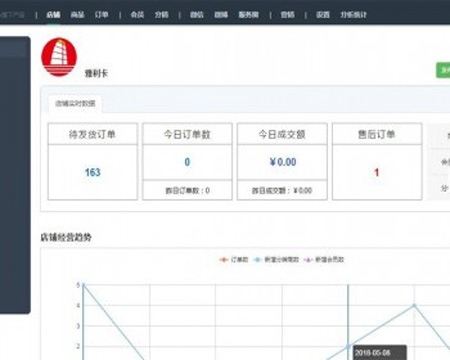Select the 店铺实时数据 tab
This screenshot has height=360, width=450.
[75, 103]
